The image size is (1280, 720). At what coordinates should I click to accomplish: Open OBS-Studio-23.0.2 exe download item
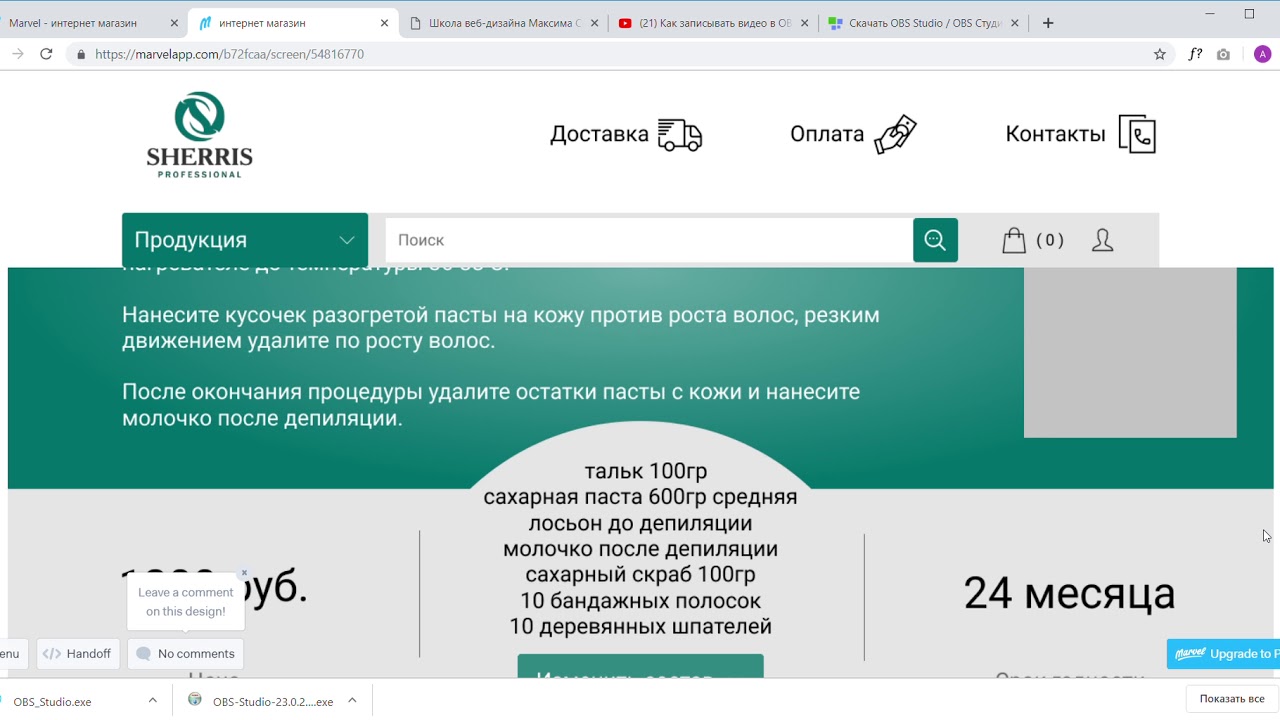tap(263, 702)
